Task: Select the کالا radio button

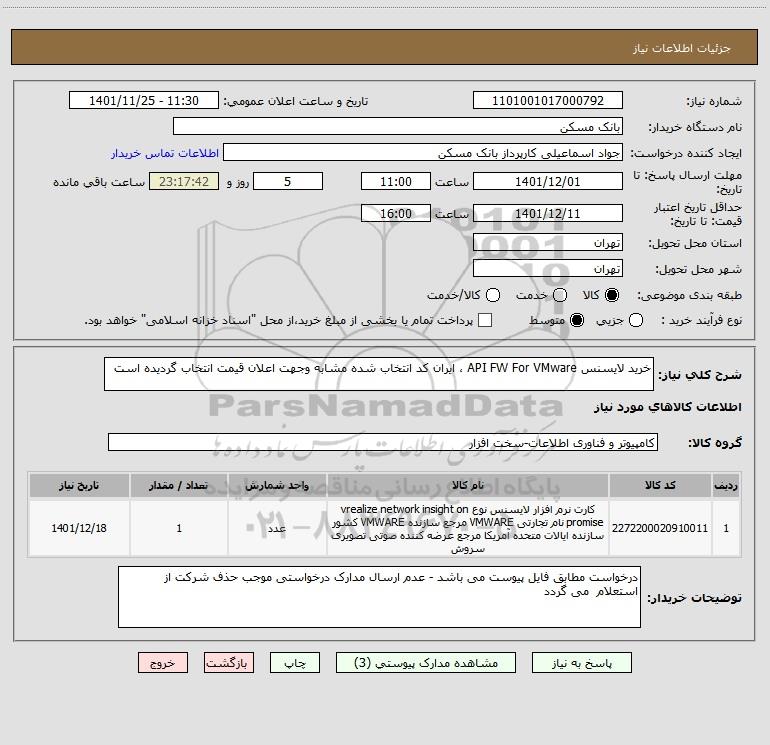Action: click(x=611, y=295)
